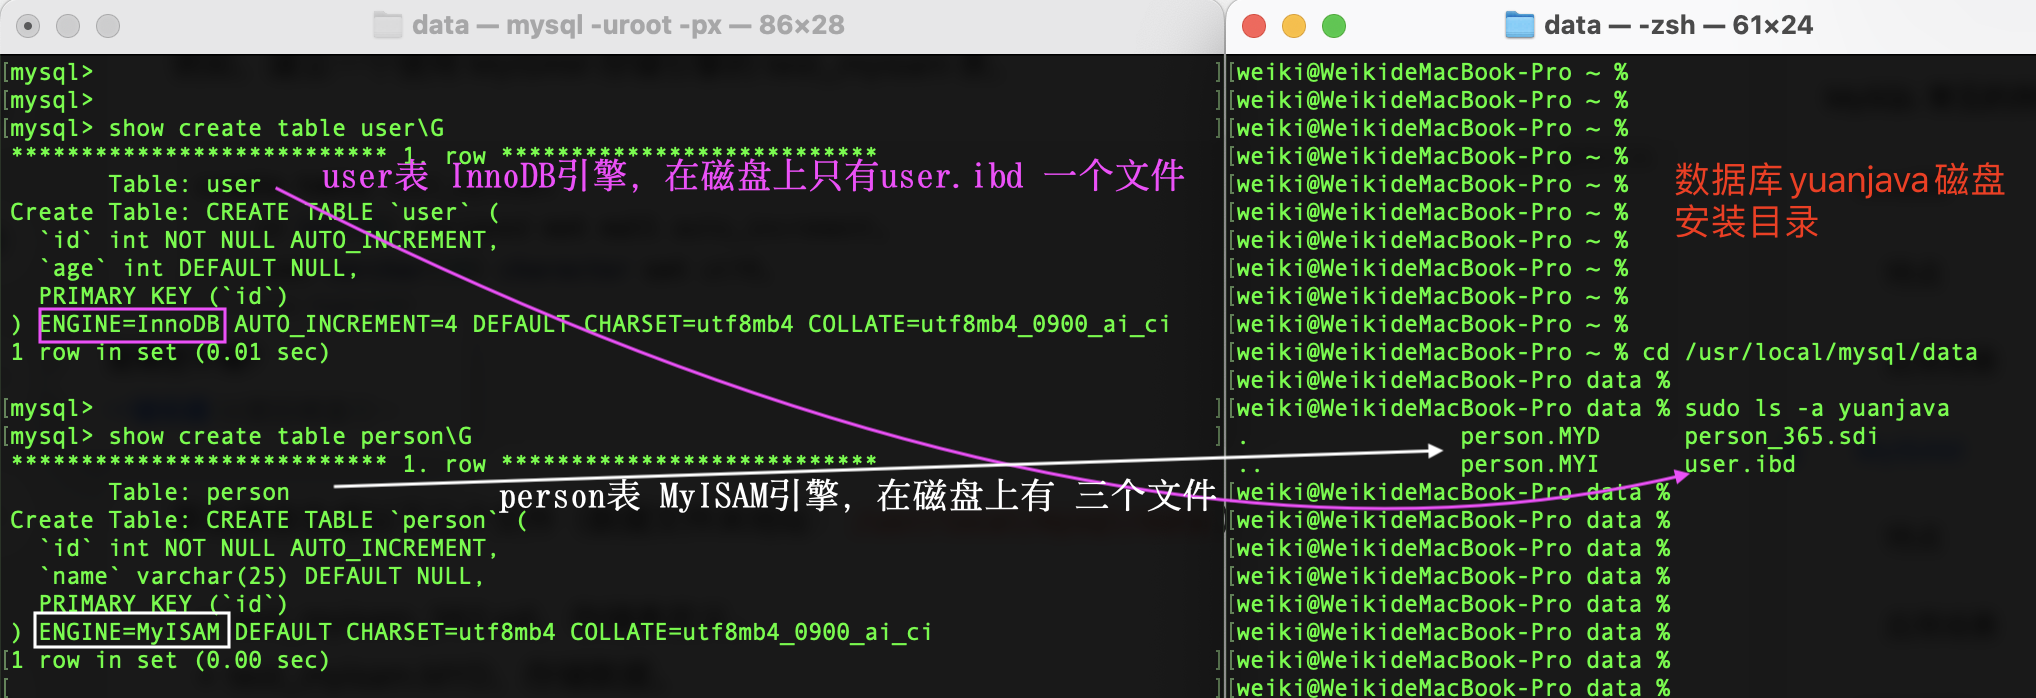The image size is (2036, 698).
Task: Click the 'AUTO_INCREMENT=4' value
Action: point(346,324)
